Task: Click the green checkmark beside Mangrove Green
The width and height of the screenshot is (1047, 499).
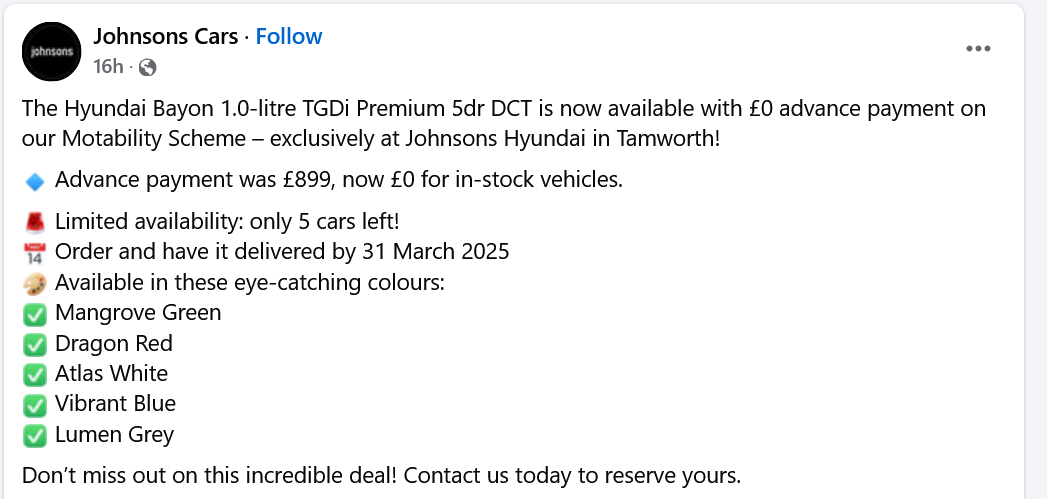Action: [x=35, y=314]
